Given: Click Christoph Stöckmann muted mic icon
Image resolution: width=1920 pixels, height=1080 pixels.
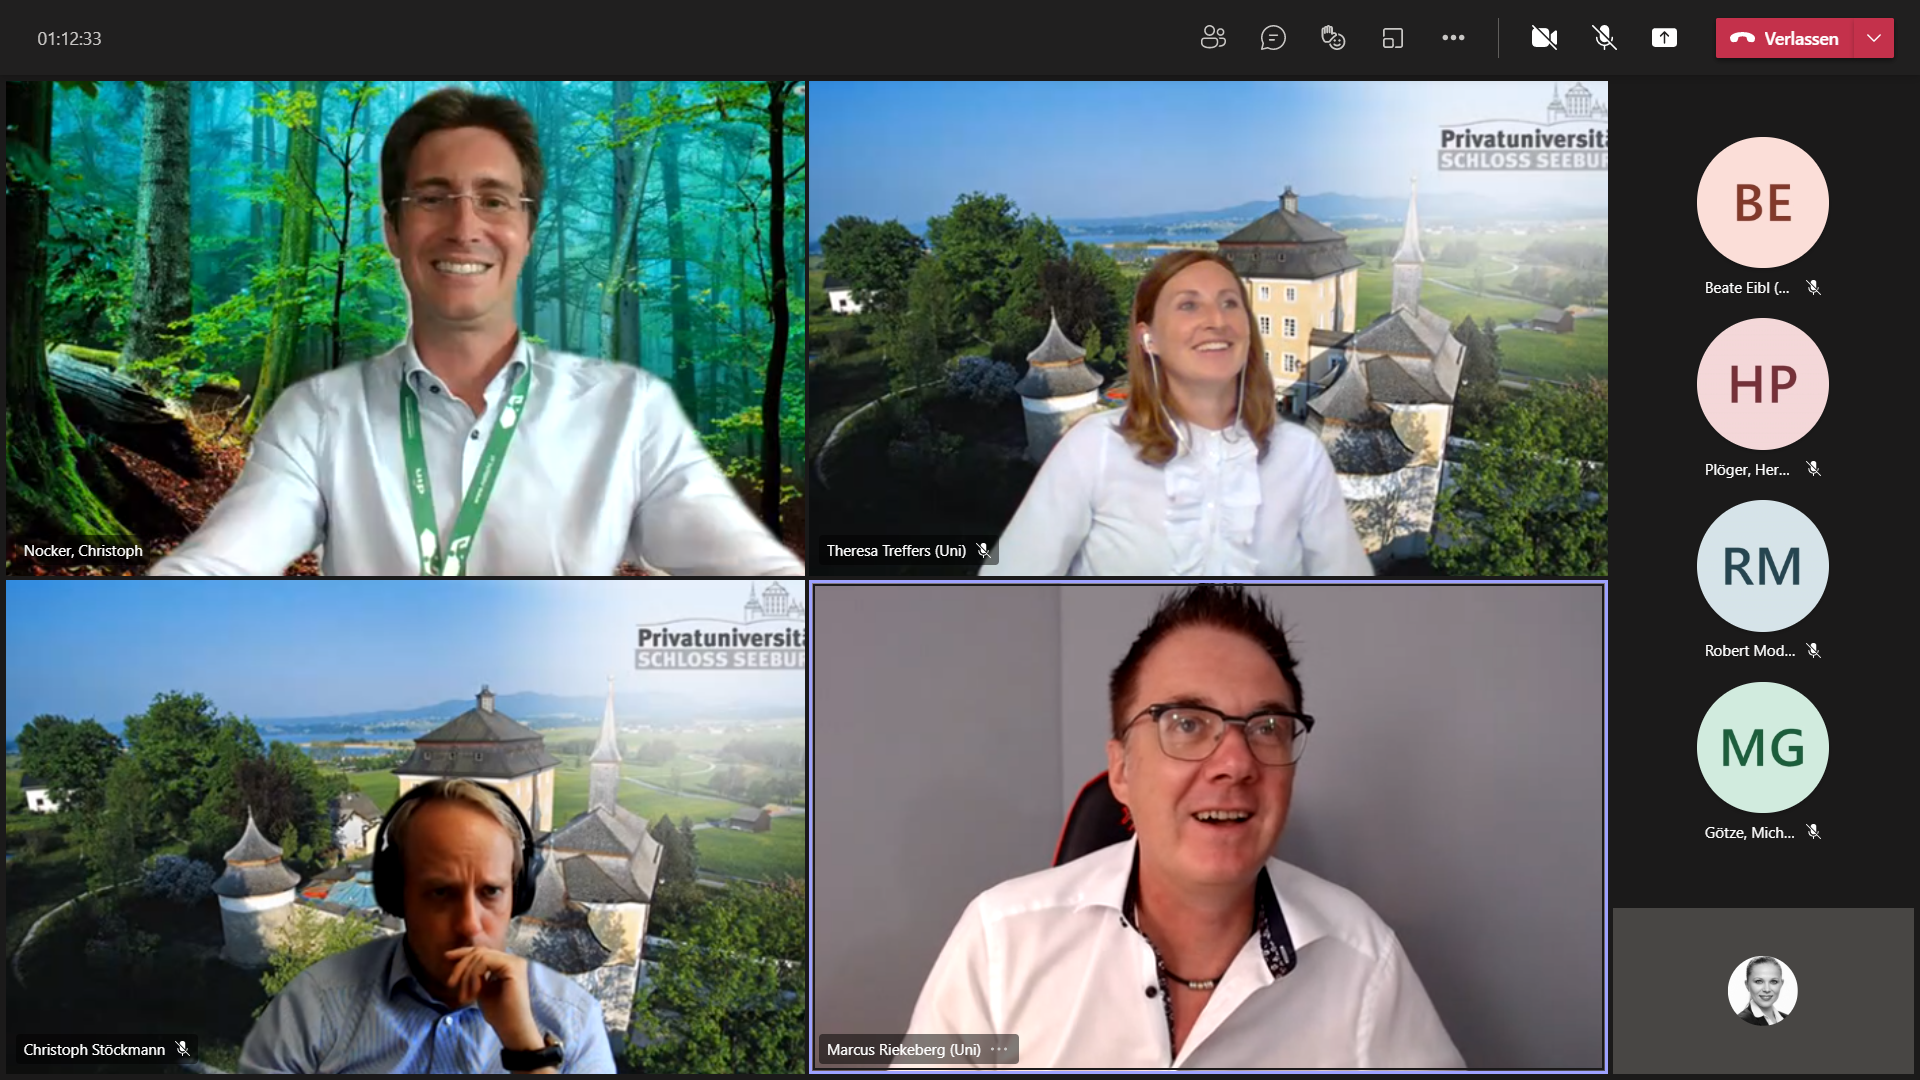Looking at the screenshot, I should pos(183,1049).
